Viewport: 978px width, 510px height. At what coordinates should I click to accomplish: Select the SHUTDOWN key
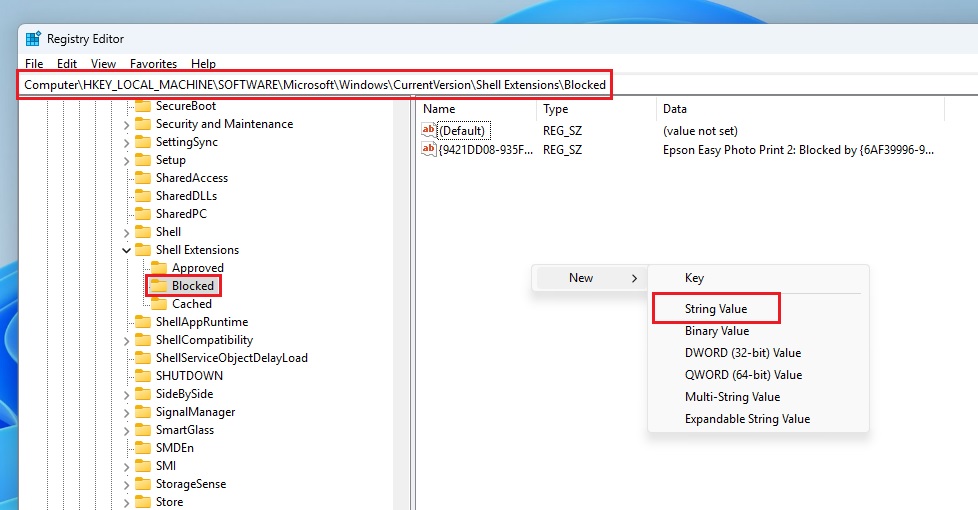pos(189,376)
